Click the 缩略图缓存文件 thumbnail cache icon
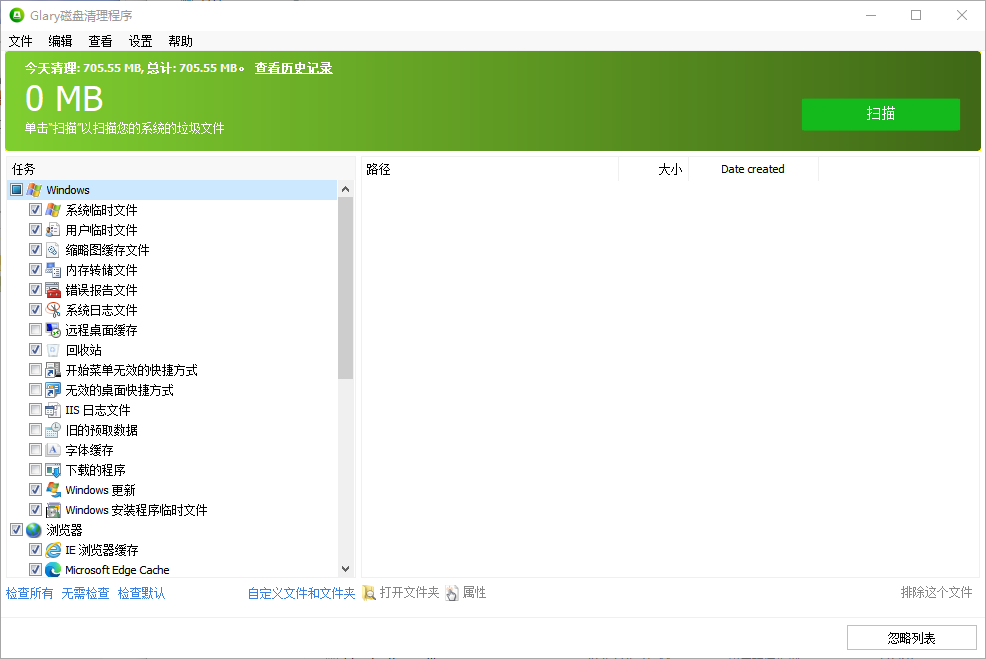The height and width of the screenshot is (659, 986). pos(52,249)
